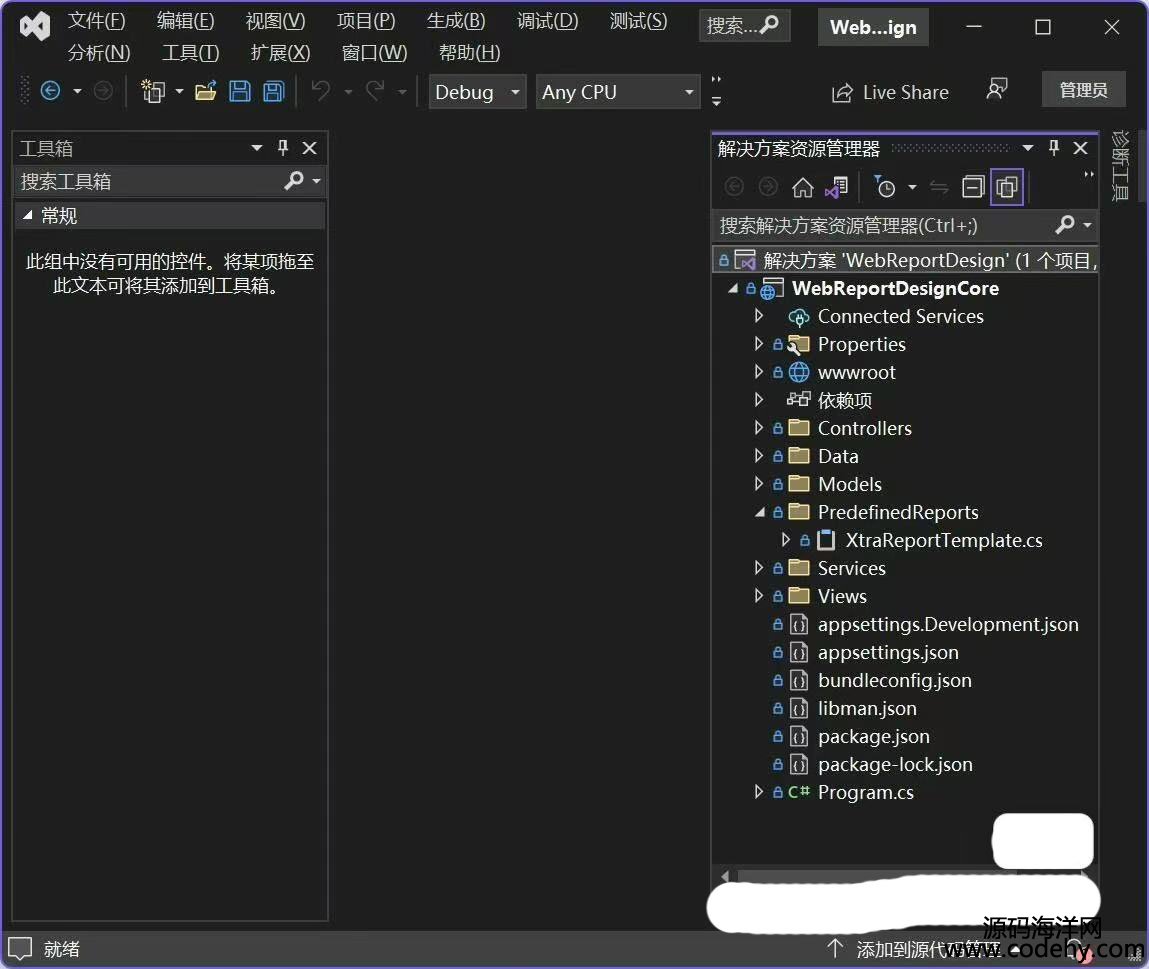
Task: Collapse all nodes in Solution Explorer
Action: point(972,188)
